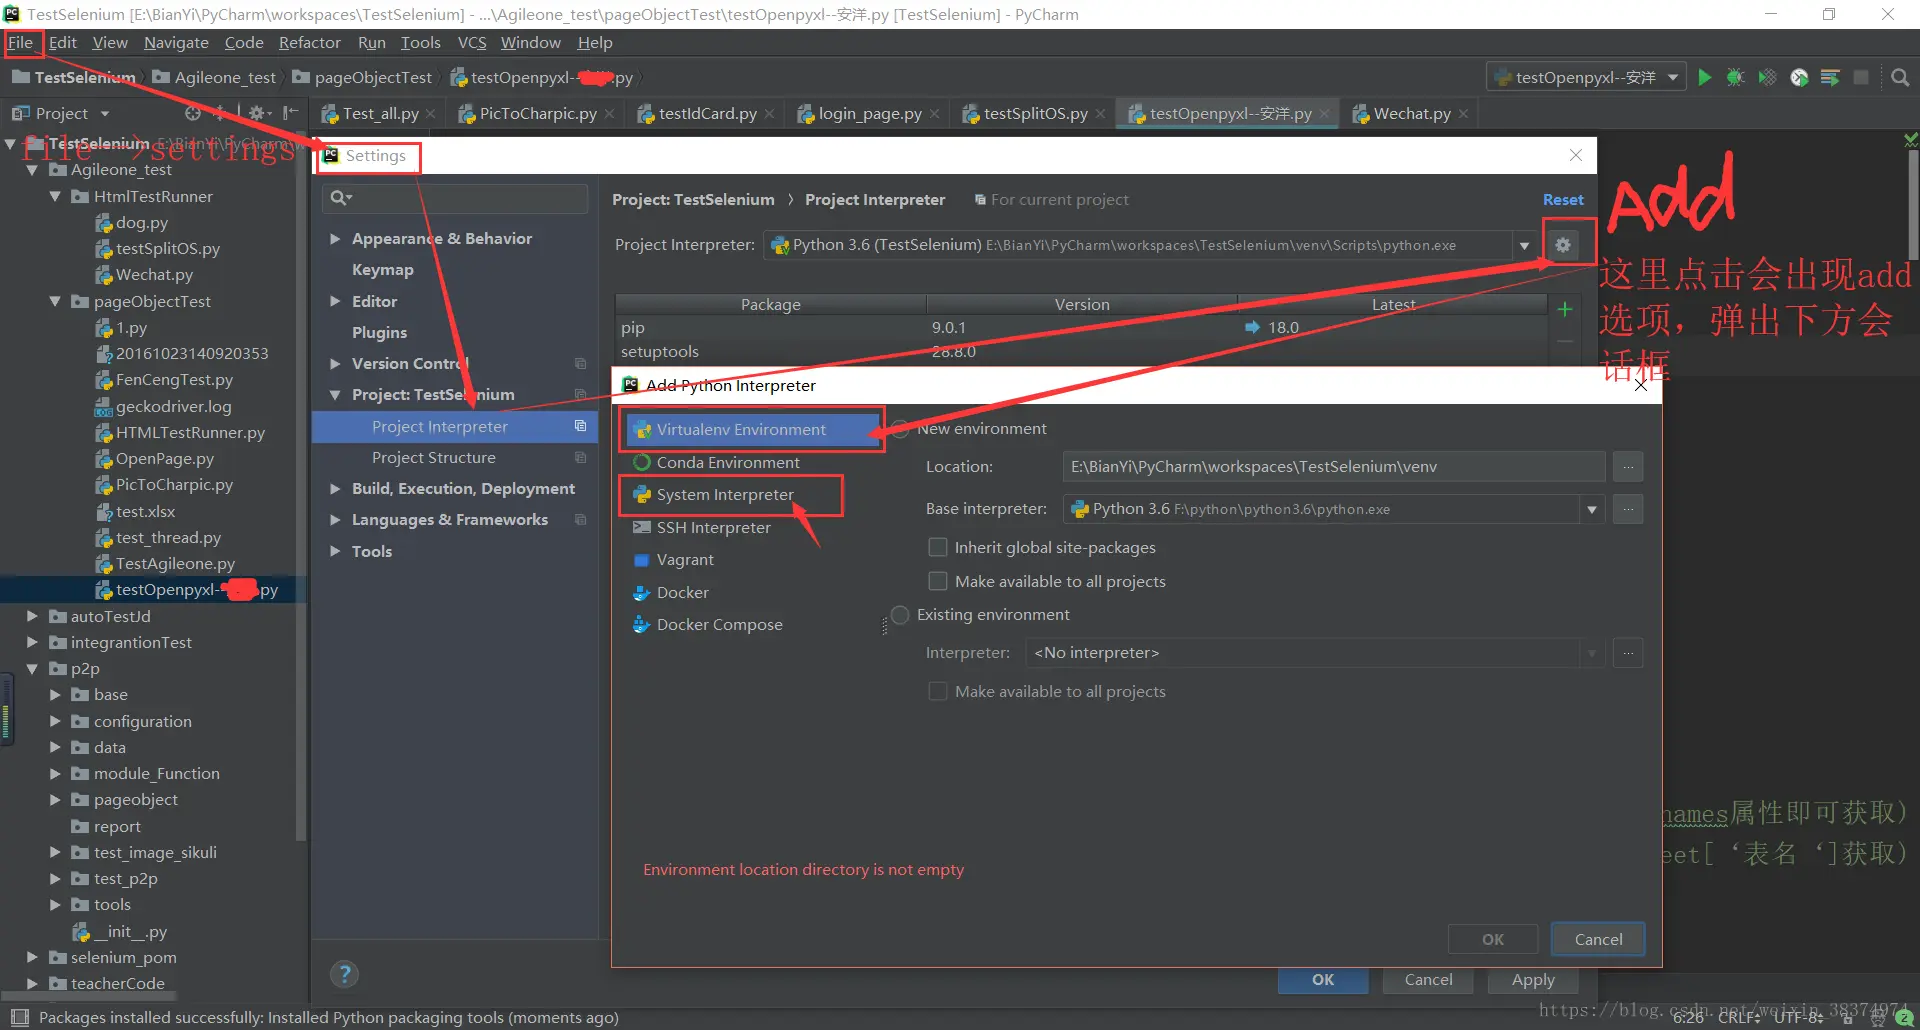
Task: Open Project Interpreter dropdown in Settings
Action: (x=1524, y=245)
